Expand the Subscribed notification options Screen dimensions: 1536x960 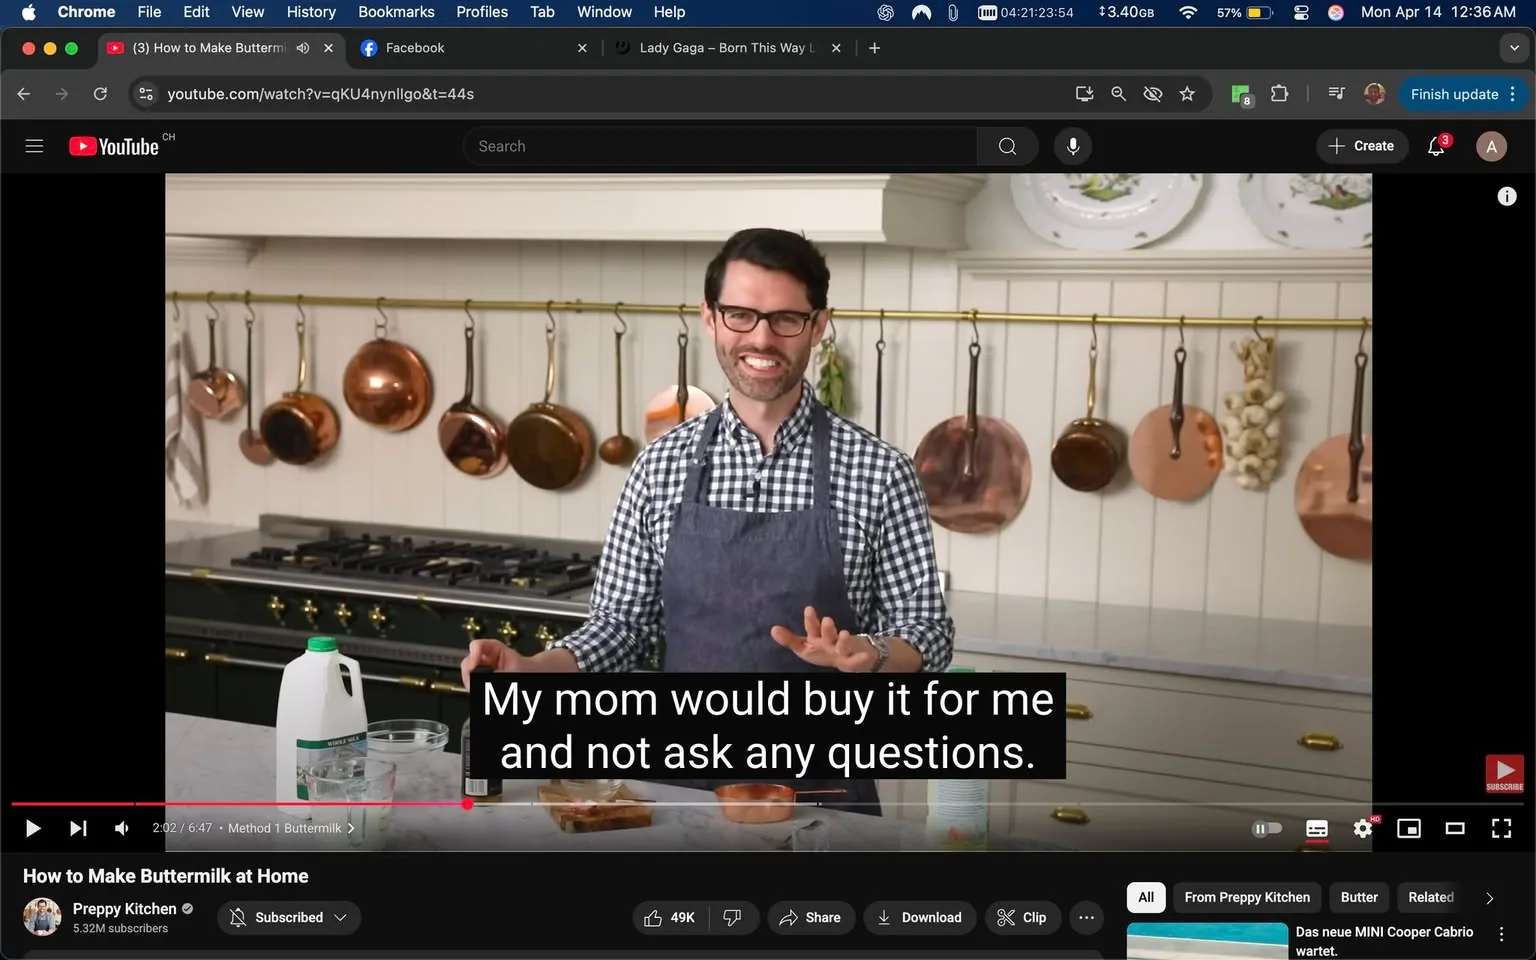(341, 917)
